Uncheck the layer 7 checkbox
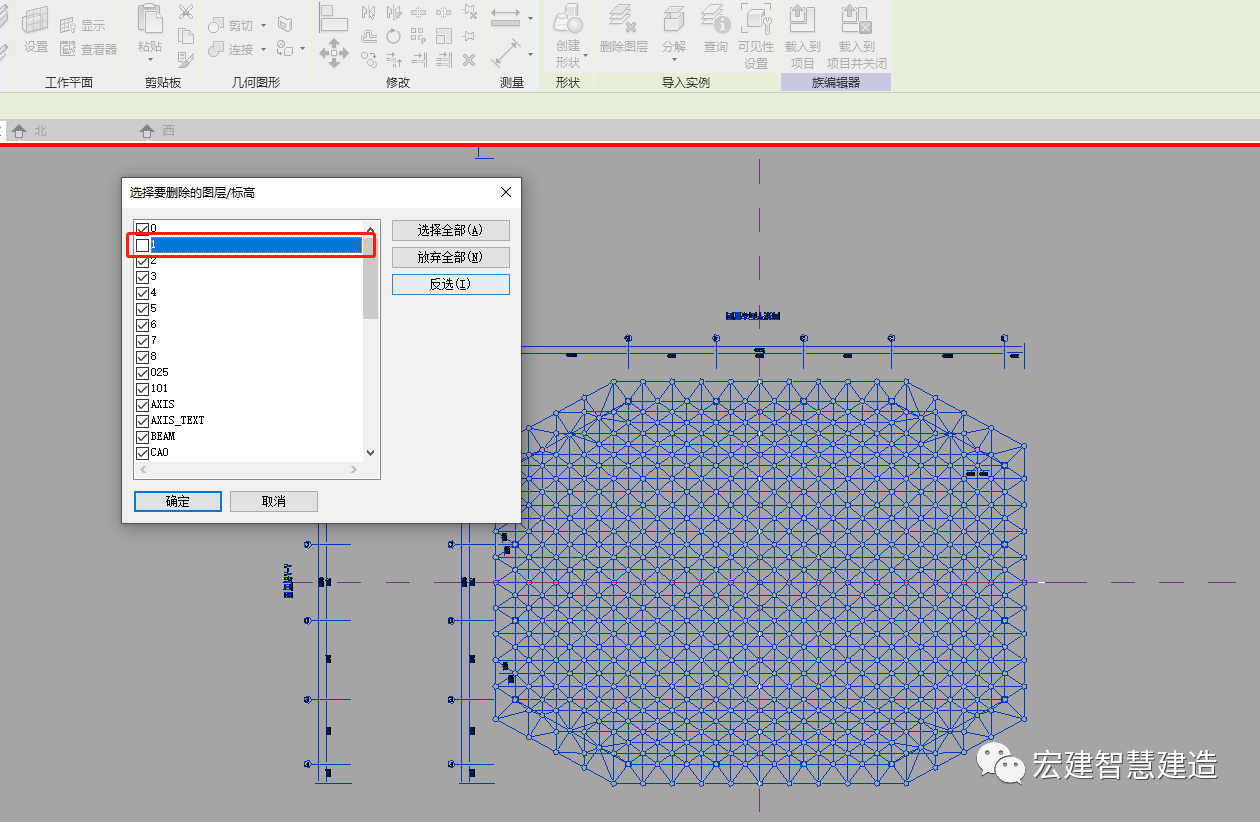Screen dimensions: 1260x822 click(x=142, y=341)
